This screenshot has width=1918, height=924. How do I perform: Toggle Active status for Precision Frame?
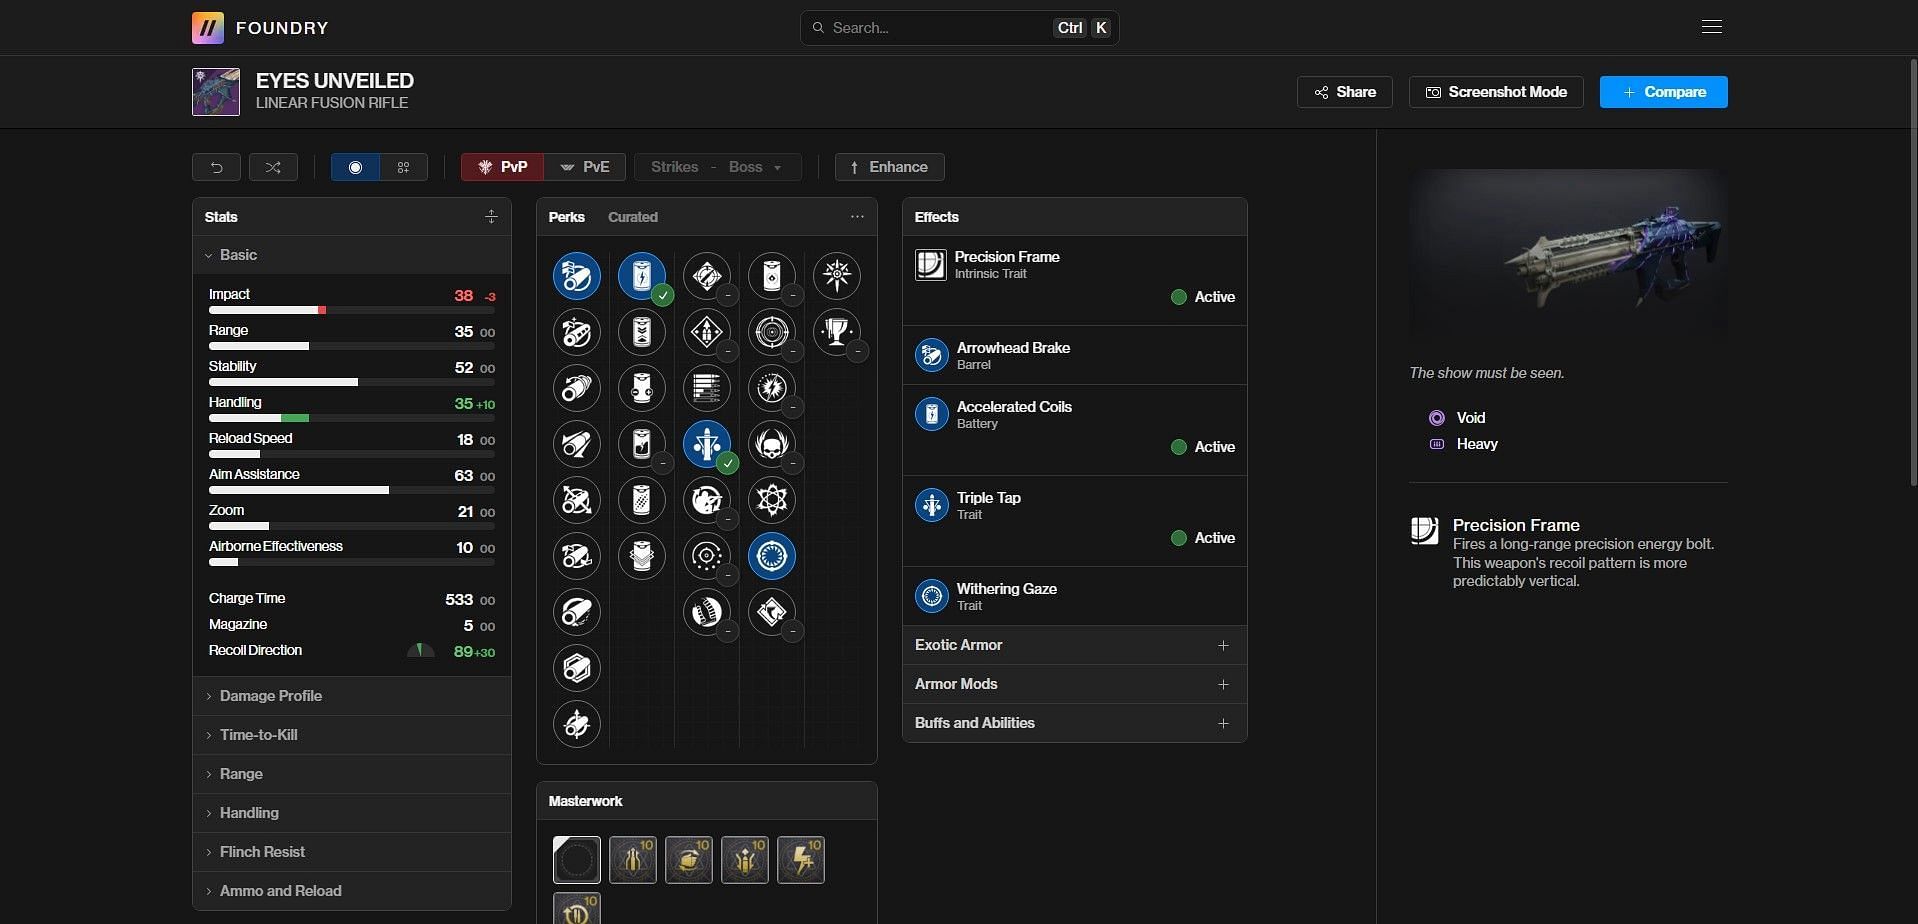pos(1203,297)
